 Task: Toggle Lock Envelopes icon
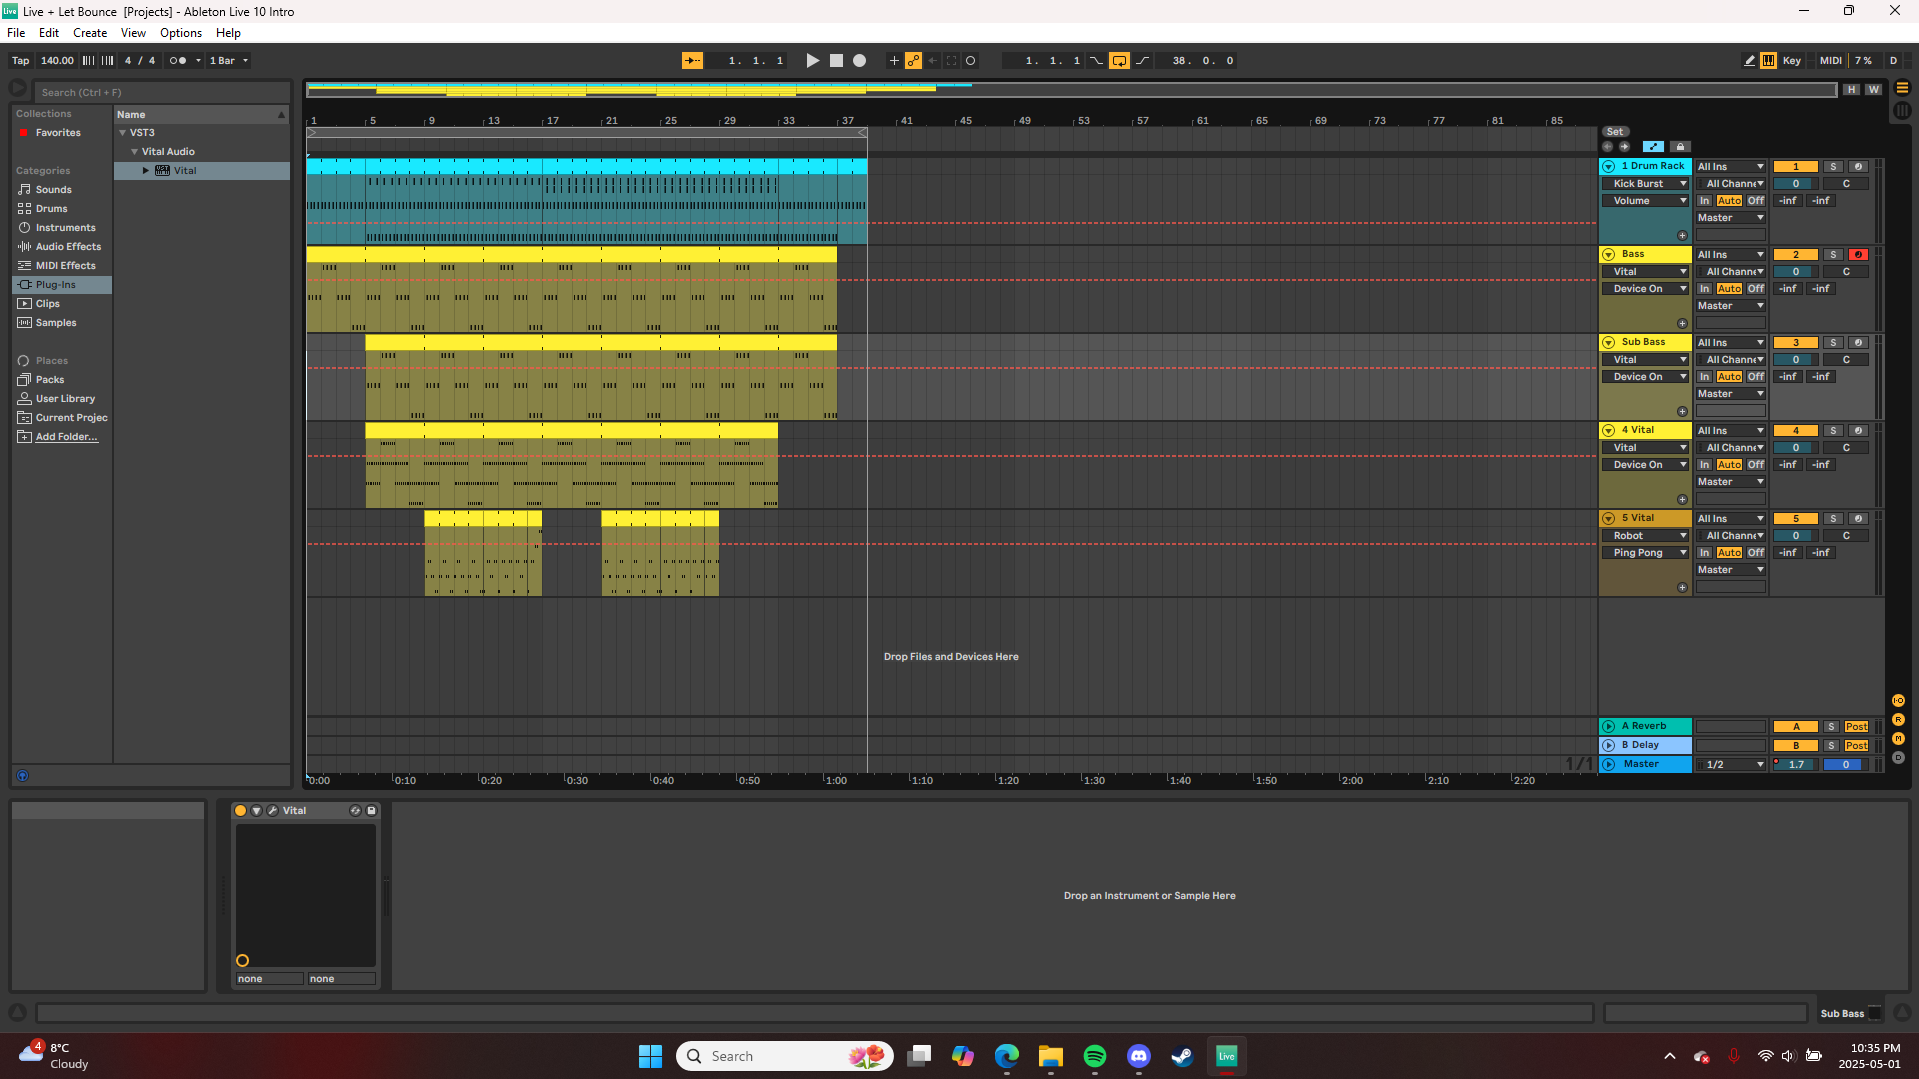1680,147
